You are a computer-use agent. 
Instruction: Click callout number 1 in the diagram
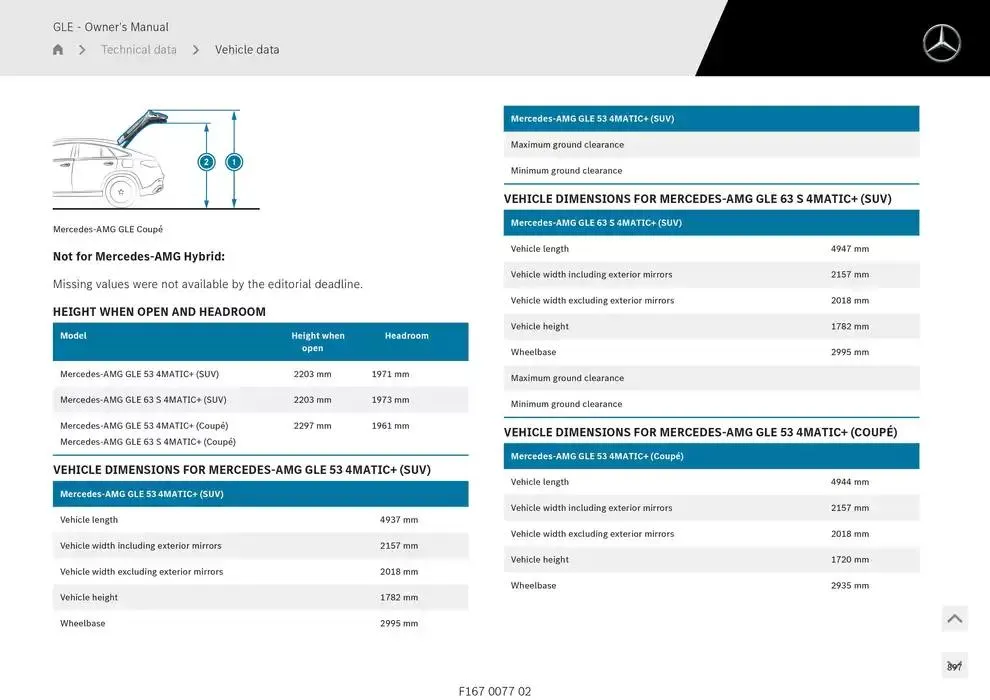click(x=234, y=162)
